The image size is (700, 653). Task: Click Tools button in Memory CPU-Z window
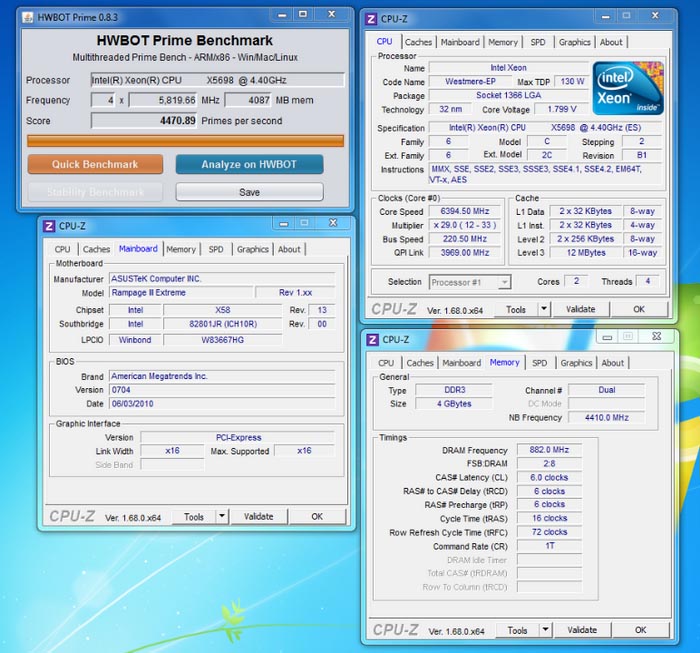tap(517, 630)
